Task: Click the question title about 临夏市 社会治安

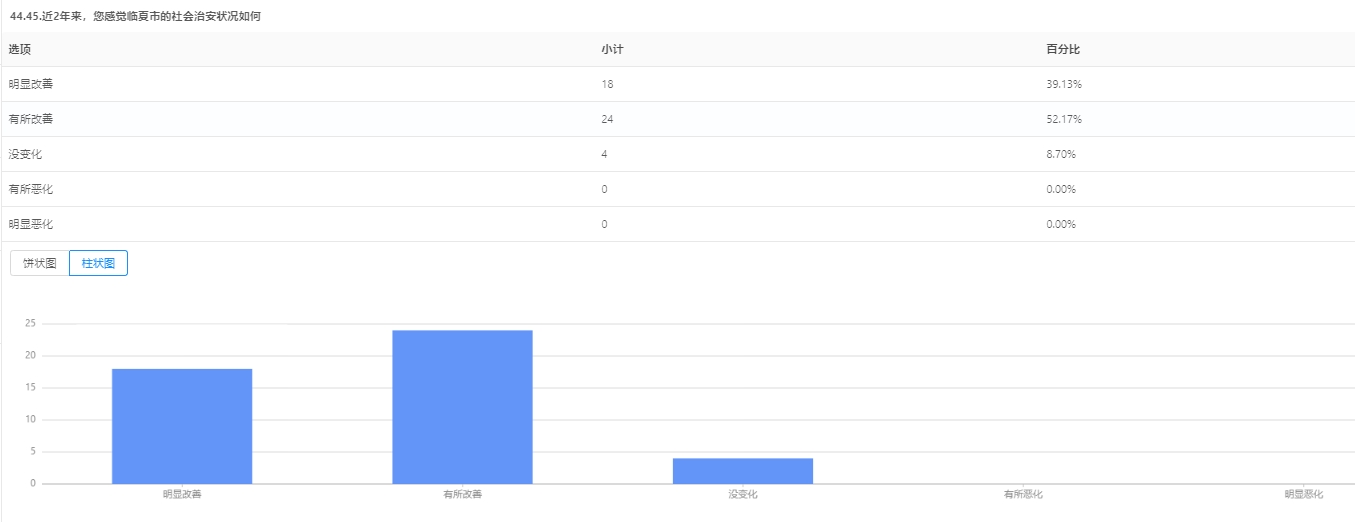Action: pyautogui.click(x=135, y=16)
